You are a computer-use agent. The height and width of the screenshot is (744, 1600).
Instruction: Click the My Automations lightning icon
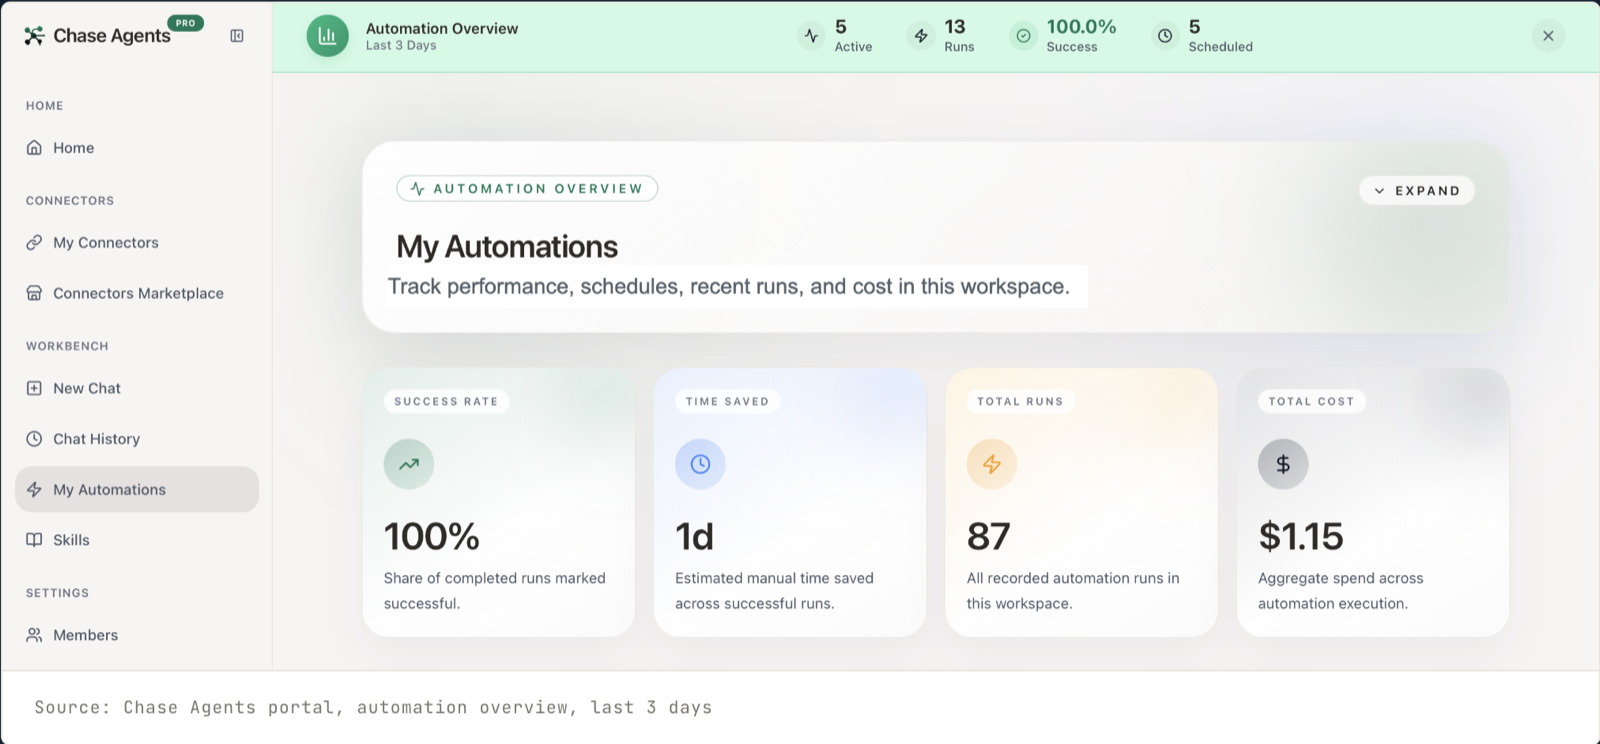click(x=34, y=489)
